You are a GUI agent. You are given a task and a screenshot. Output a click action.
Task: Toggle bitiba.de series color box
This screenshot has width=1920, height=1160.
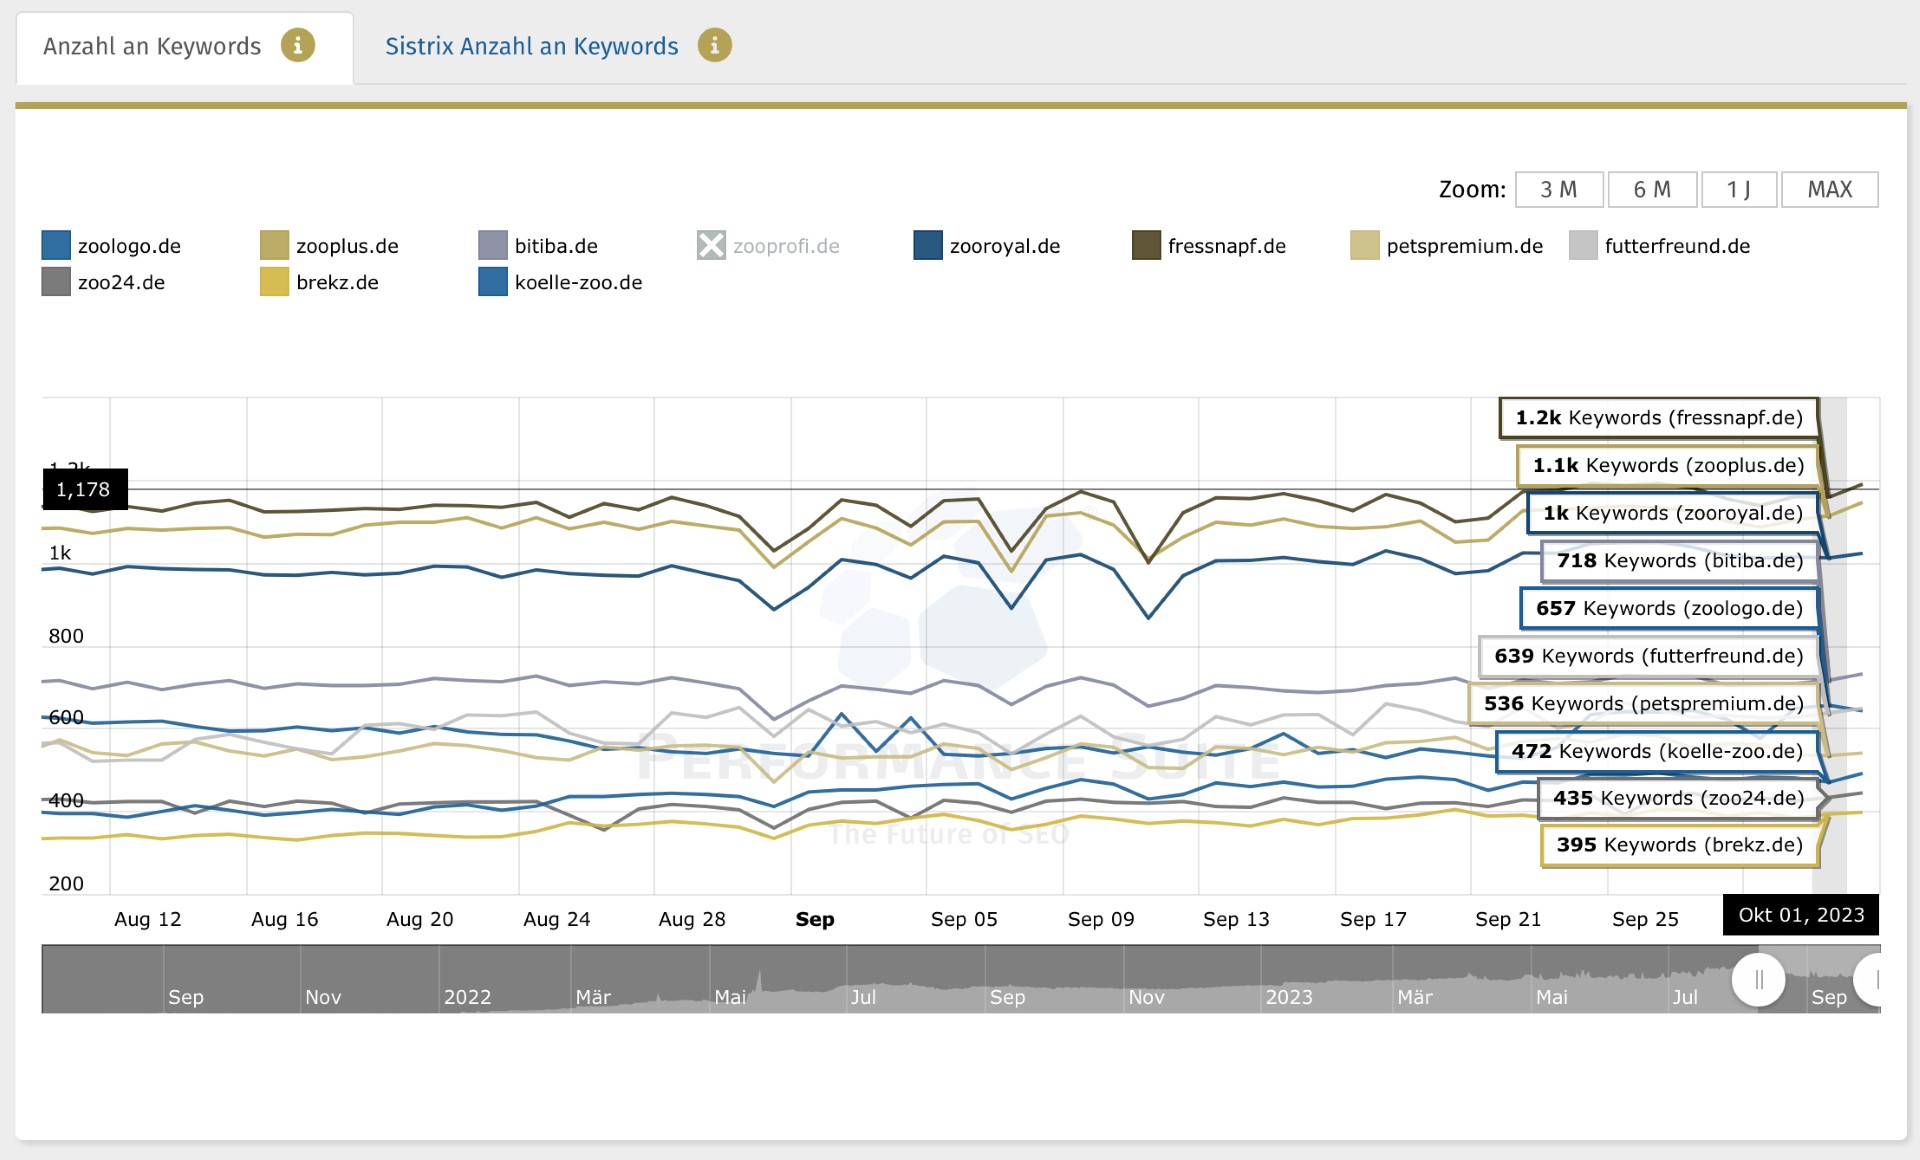click(x=493, y=245)
